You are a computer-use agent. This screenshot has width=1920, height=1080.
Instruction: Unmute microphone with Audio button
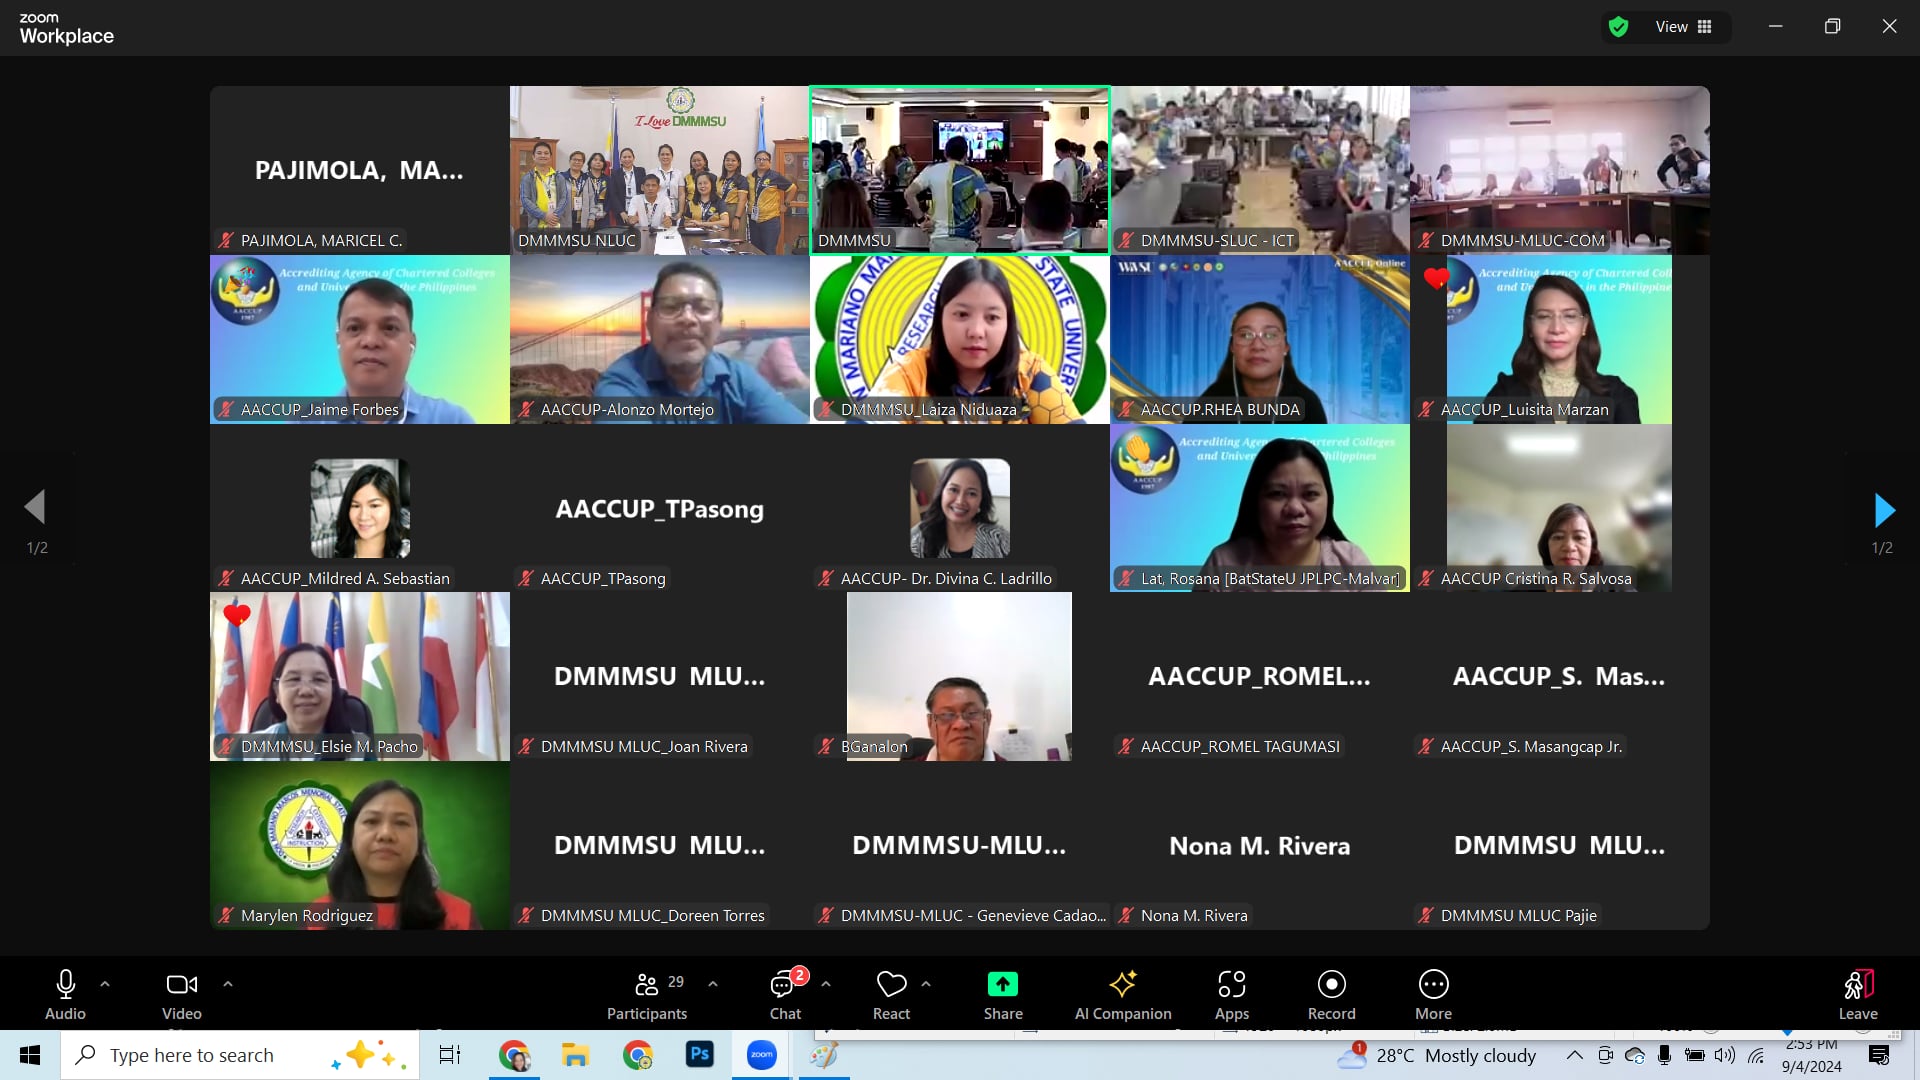tap(65, 995)
